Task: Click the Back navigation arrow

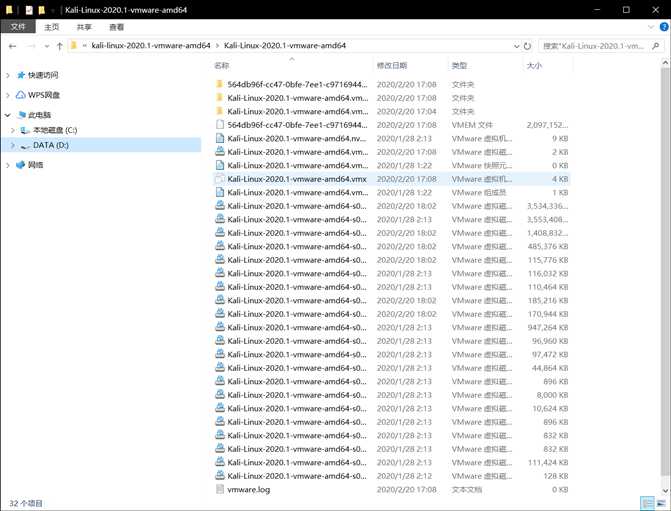Action: click(12, 46)
